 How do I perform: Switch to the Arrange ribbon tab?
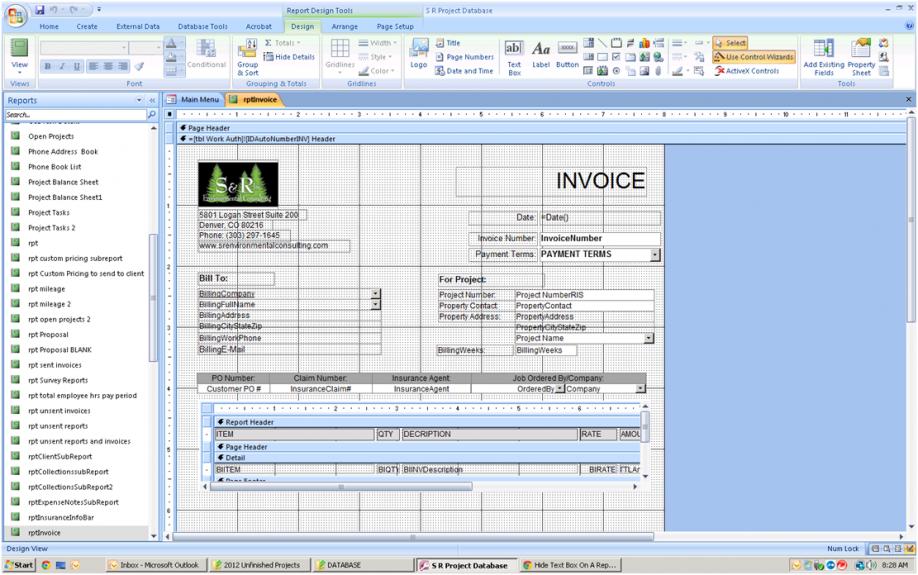pyautogui.click(x=344, y=27)
